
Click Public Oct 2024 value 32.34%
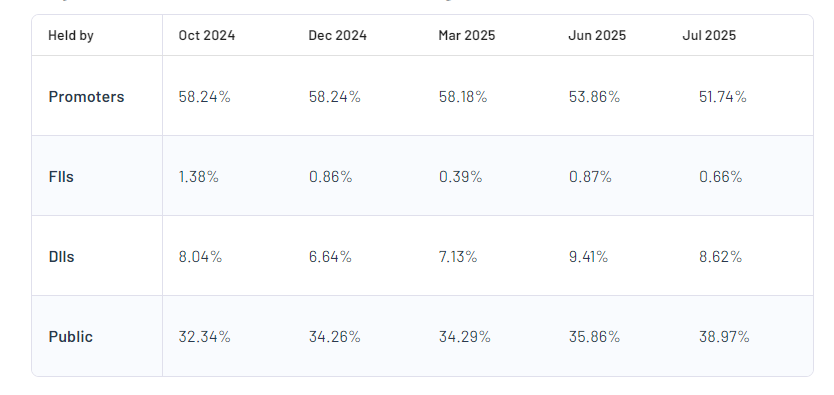204,337
